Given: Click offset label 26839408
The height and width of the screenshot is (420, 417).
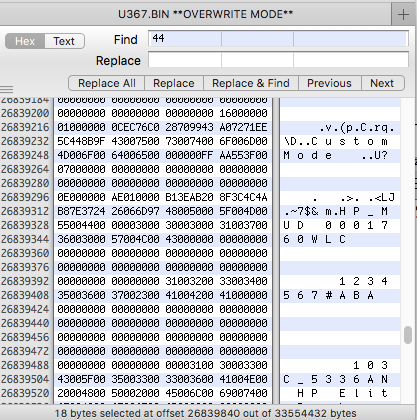Looking at the screenshot, I should click(x=25, y=295).
